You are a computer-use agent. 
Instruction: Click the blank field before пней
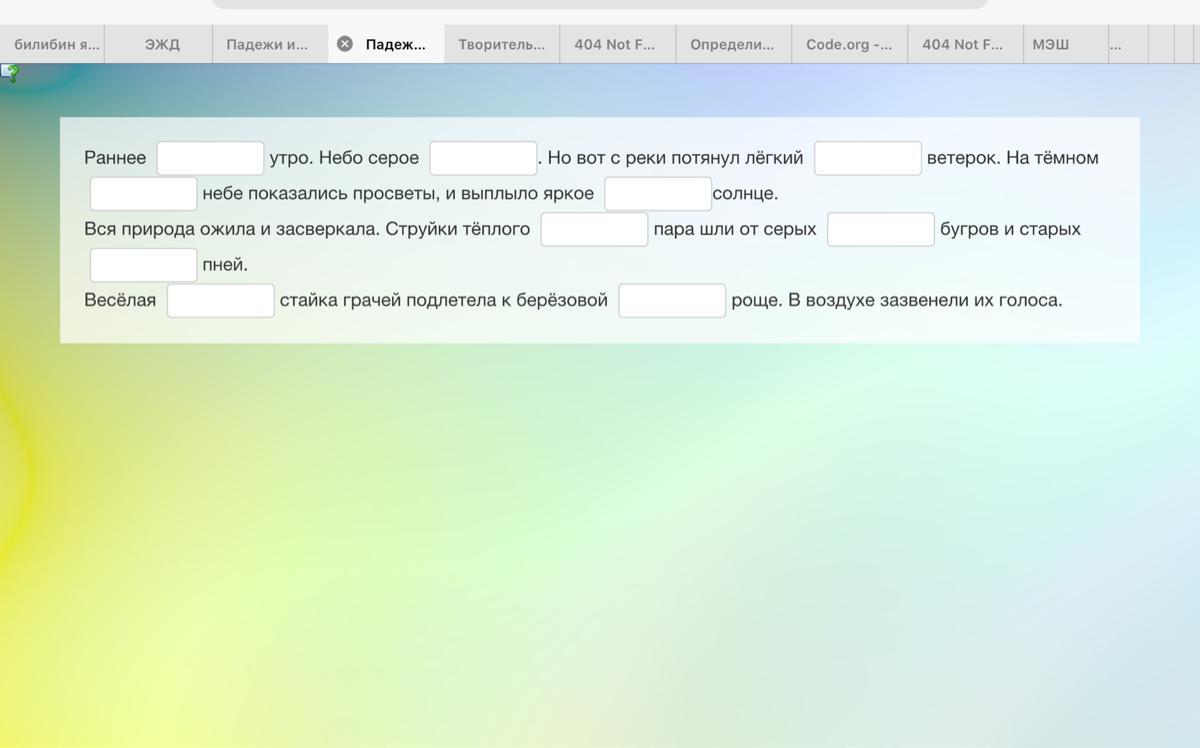point(143,265)
